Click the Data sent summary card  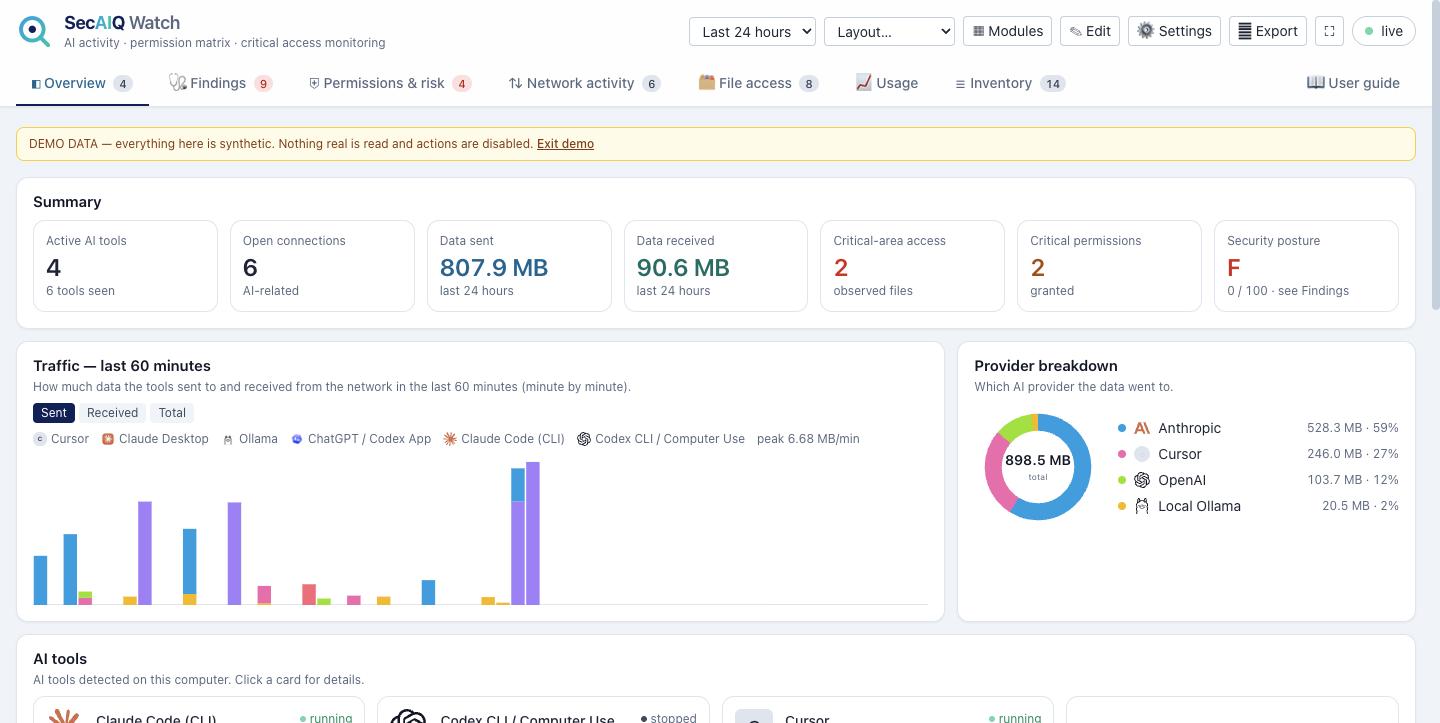pyautogui.click(x=519, y=266)
